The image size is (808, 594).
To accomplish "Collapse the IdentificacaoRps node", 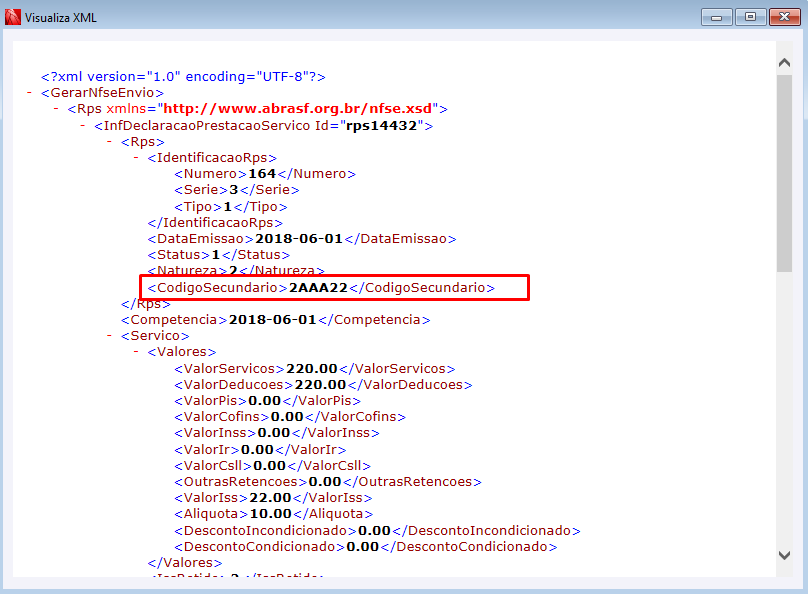I will point(136,157).
